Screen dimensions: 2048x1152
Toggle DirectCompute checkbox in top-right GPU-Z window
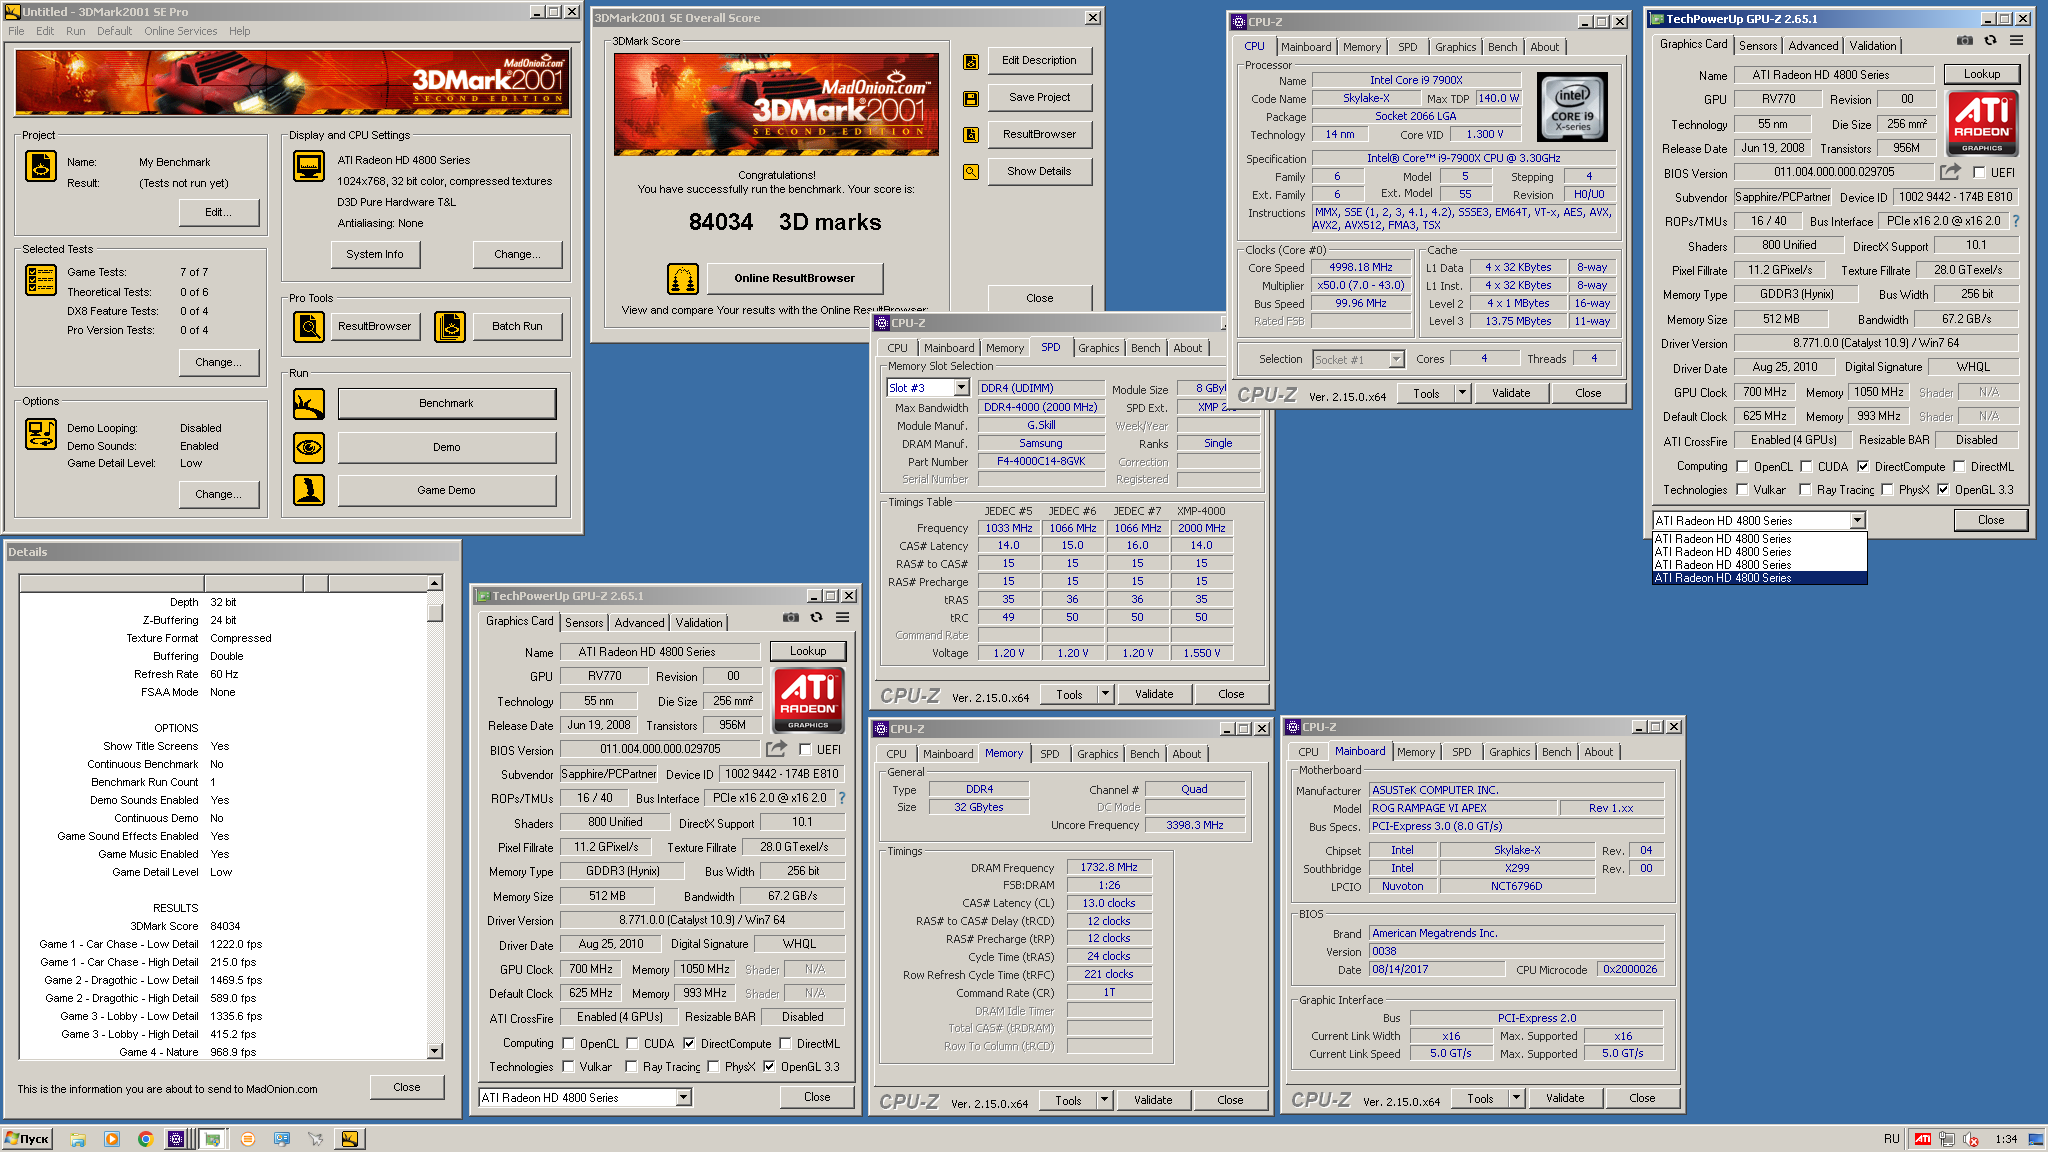1863,467
